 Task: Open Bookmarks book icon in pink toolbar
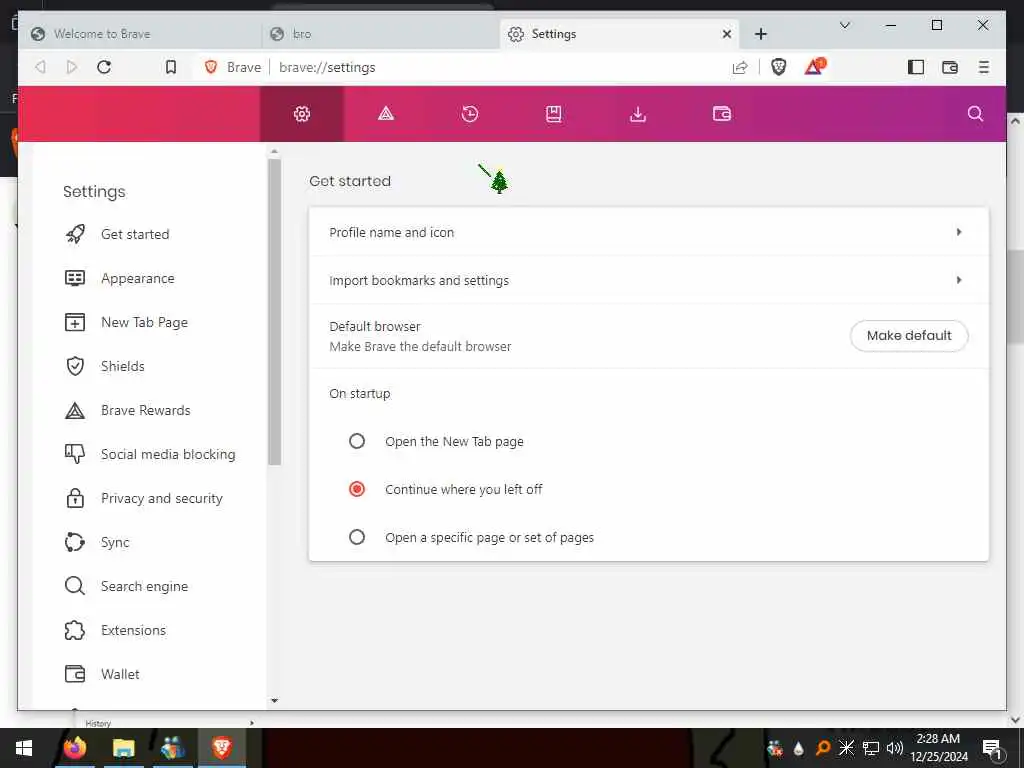pos(553,114)
